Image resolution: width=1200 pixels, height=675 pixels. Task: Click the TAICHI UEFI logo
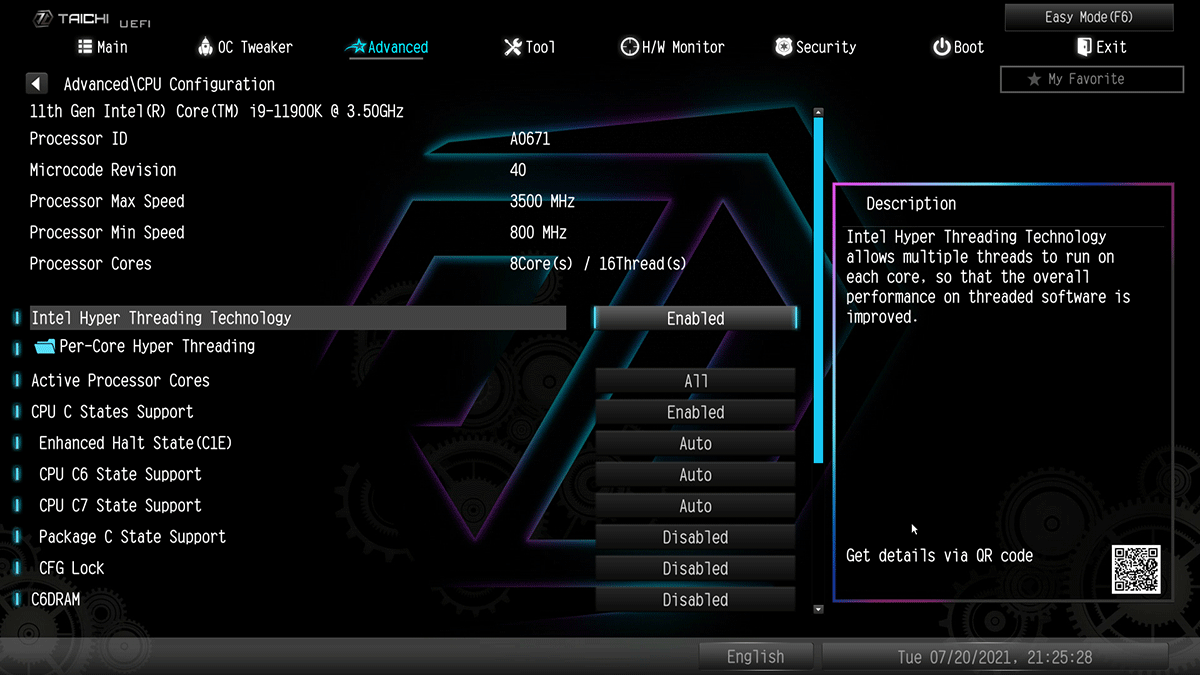tap(92, 19)
